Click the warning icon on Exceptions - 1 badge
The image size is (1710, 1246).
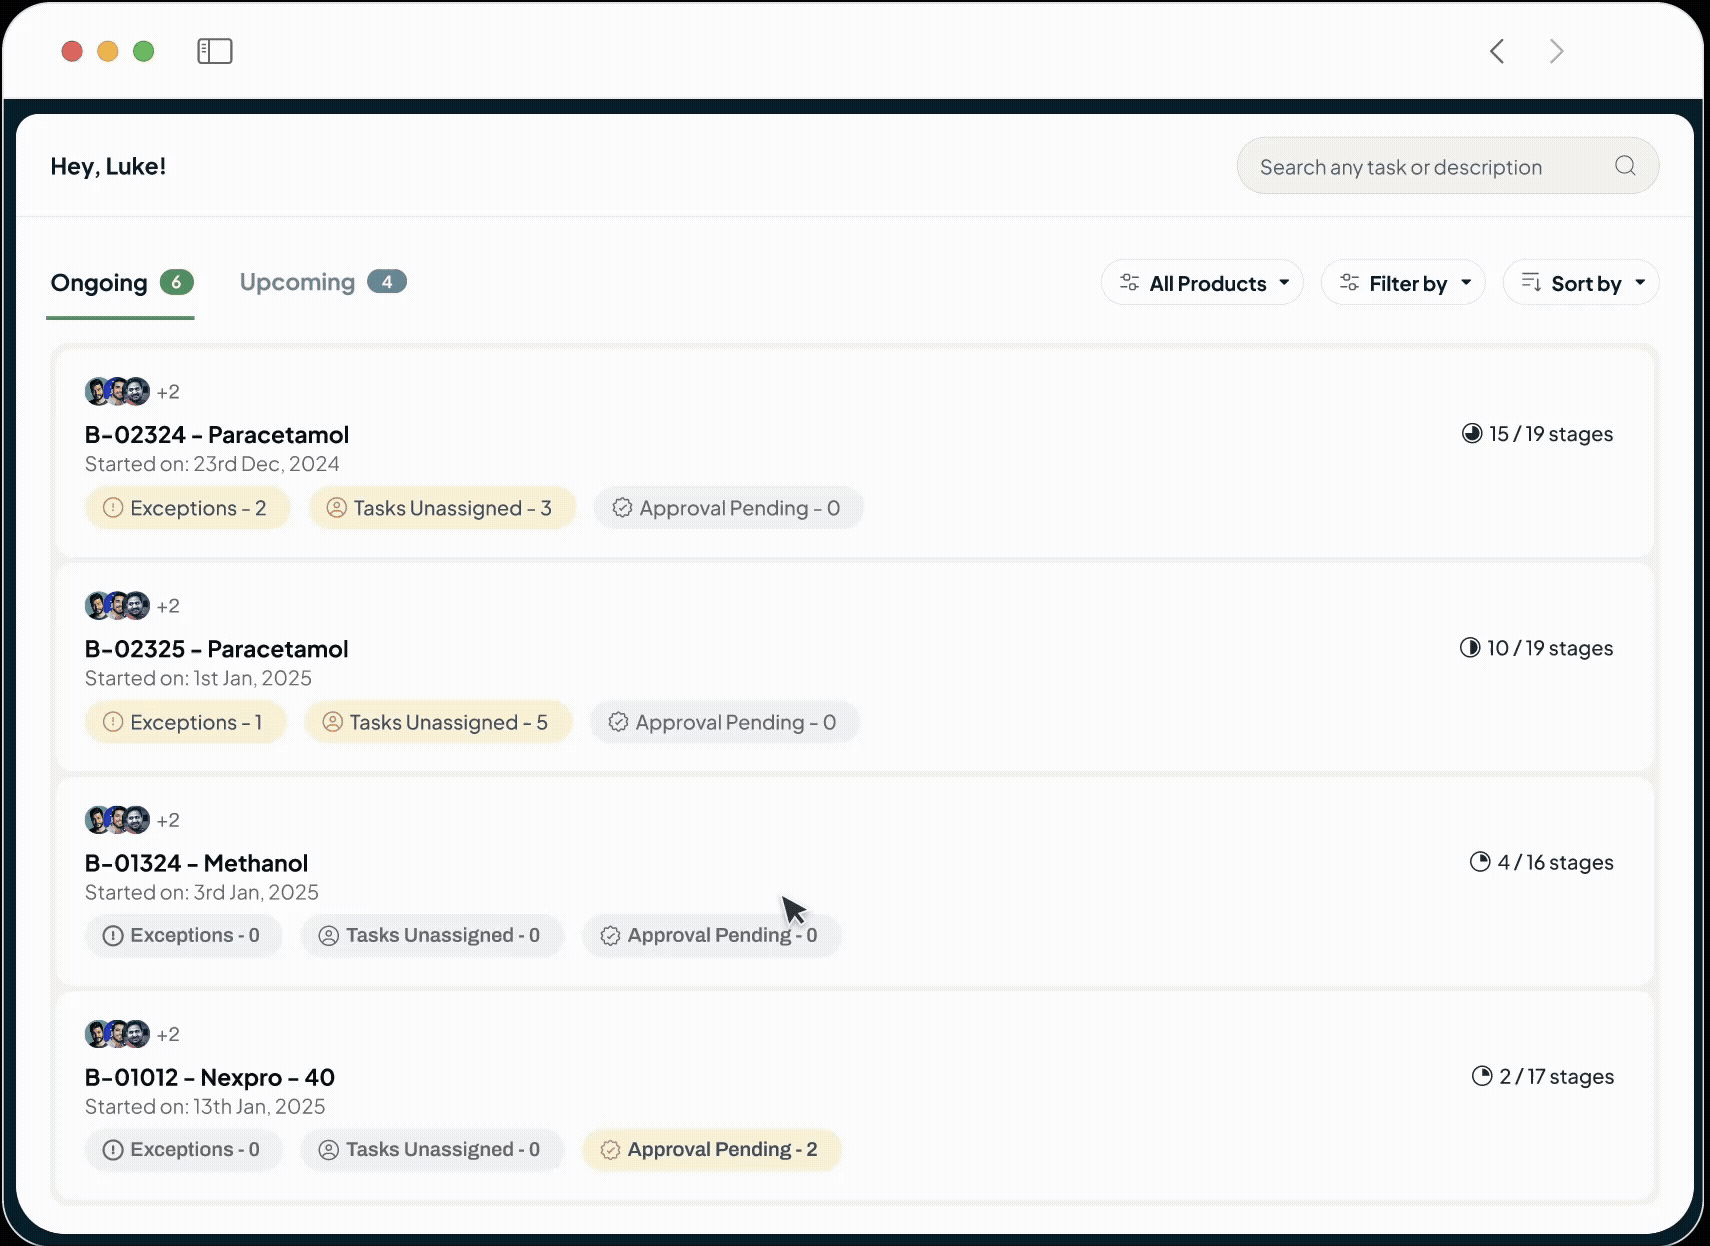pos(113,722)
